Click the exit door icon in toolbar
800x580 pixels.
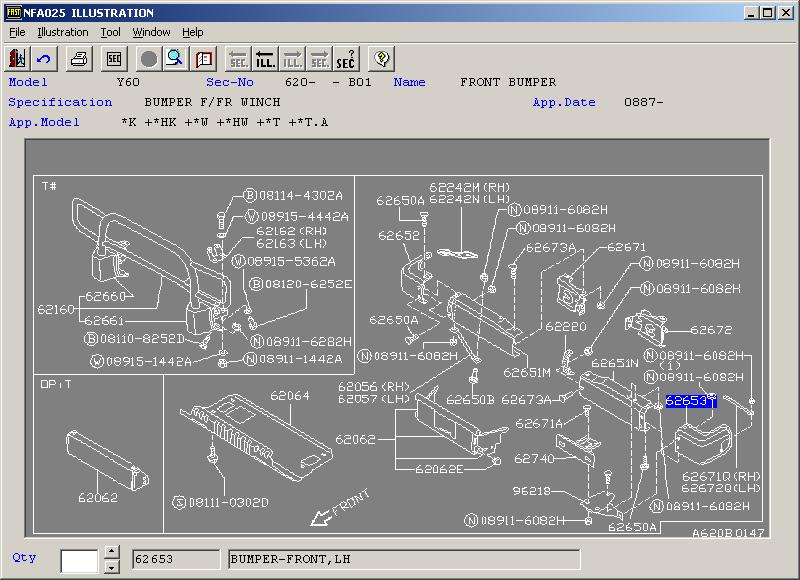(18, 59)
